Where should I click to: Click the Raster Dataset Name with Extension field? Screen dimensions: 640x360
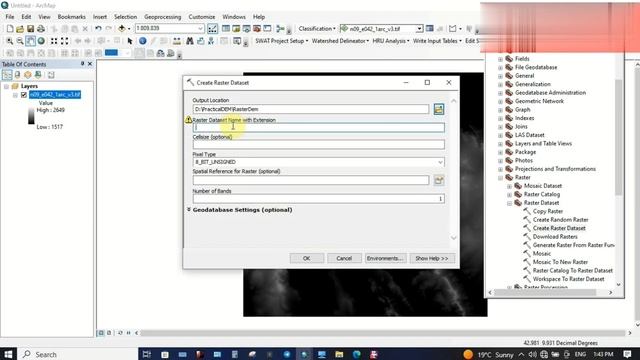319,127
